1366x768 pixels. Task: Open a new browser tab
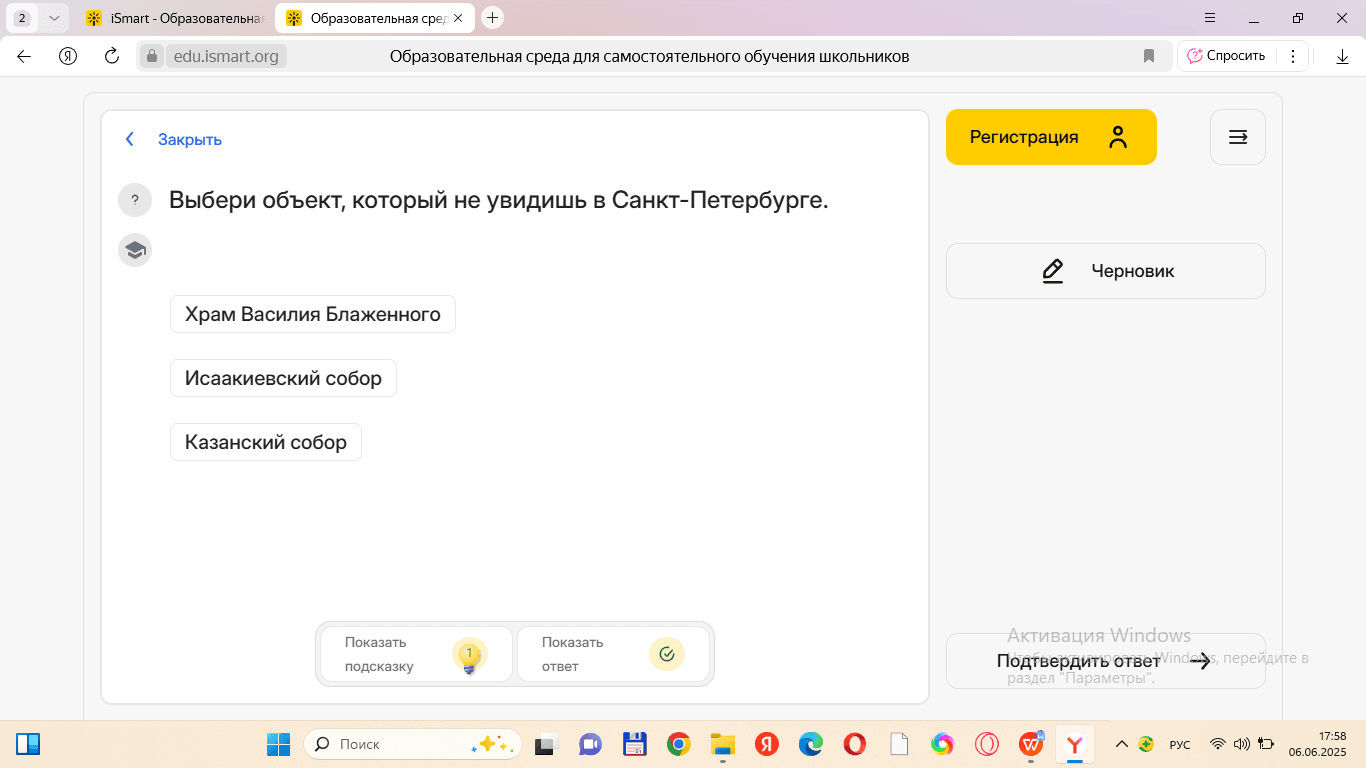[492, 18]
